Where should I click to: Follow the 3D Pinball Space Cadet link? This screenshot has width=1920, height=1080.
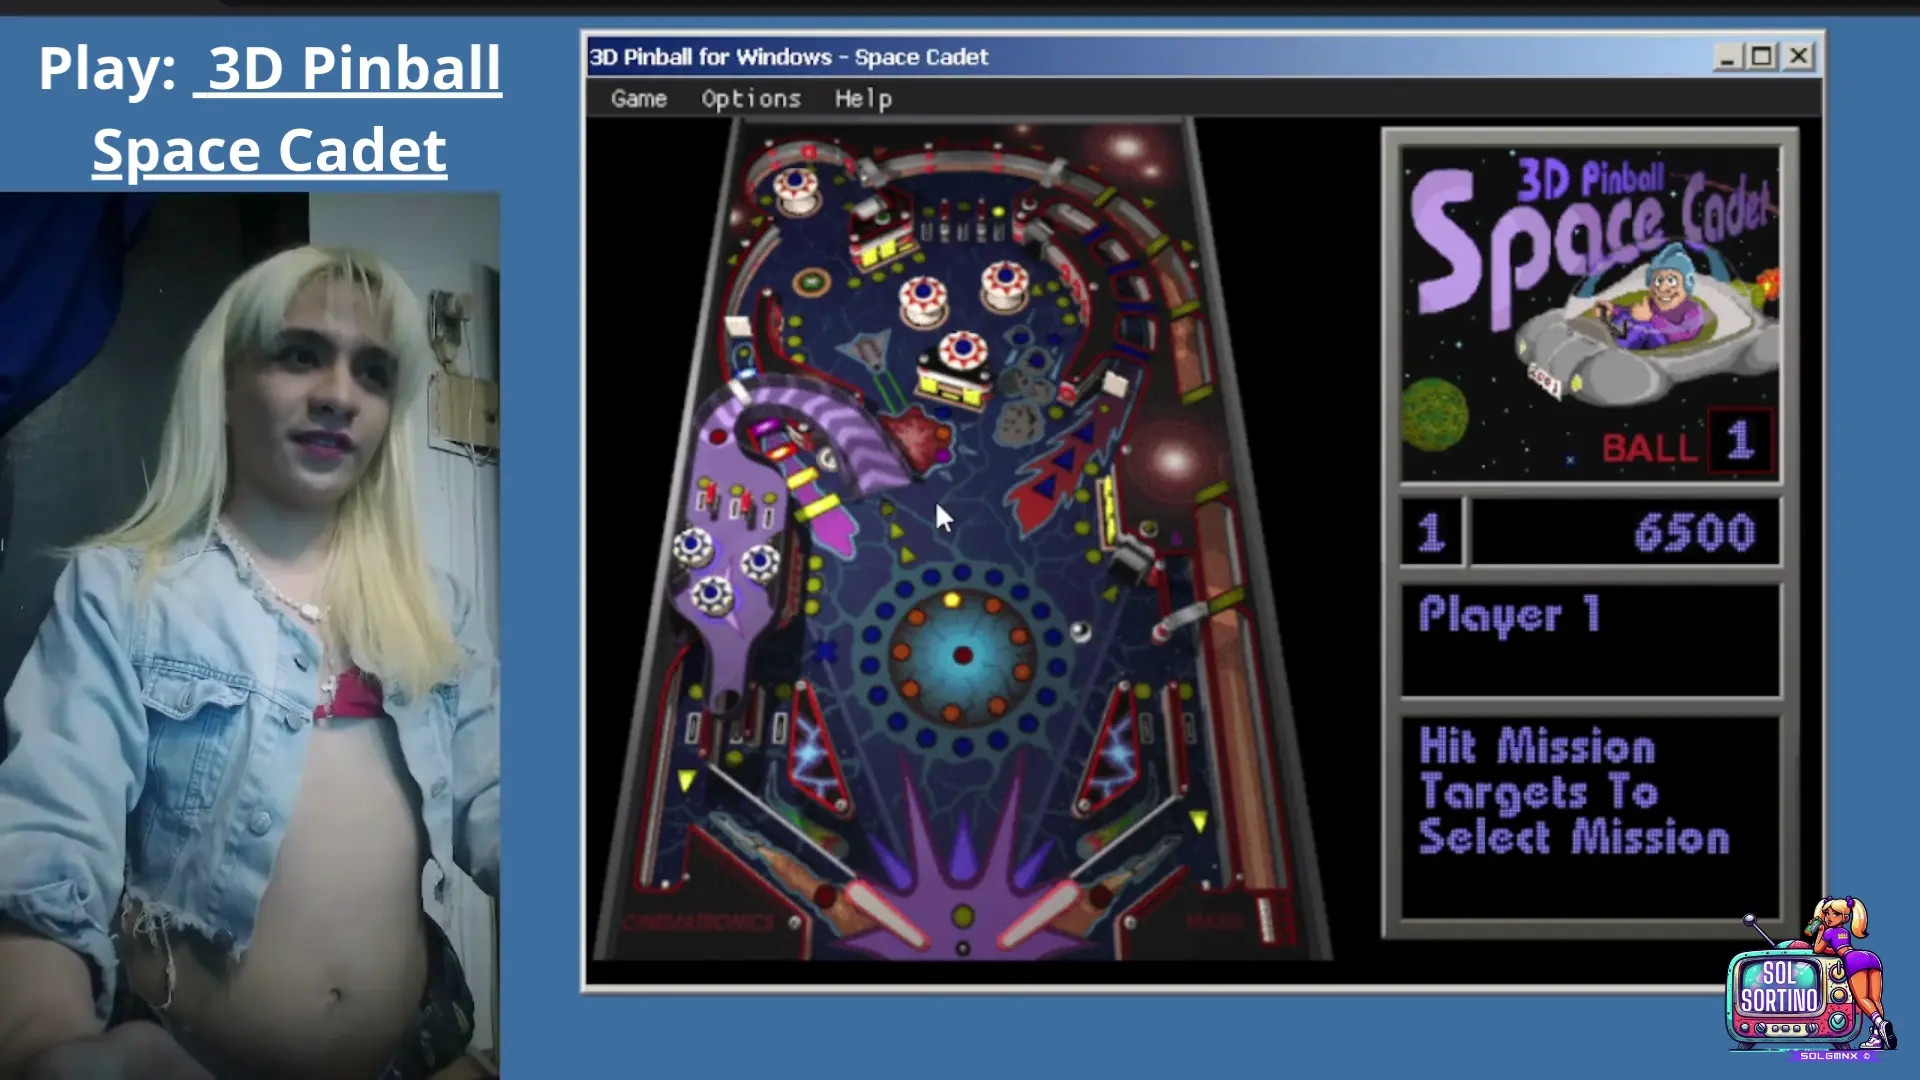pos(270,109)
